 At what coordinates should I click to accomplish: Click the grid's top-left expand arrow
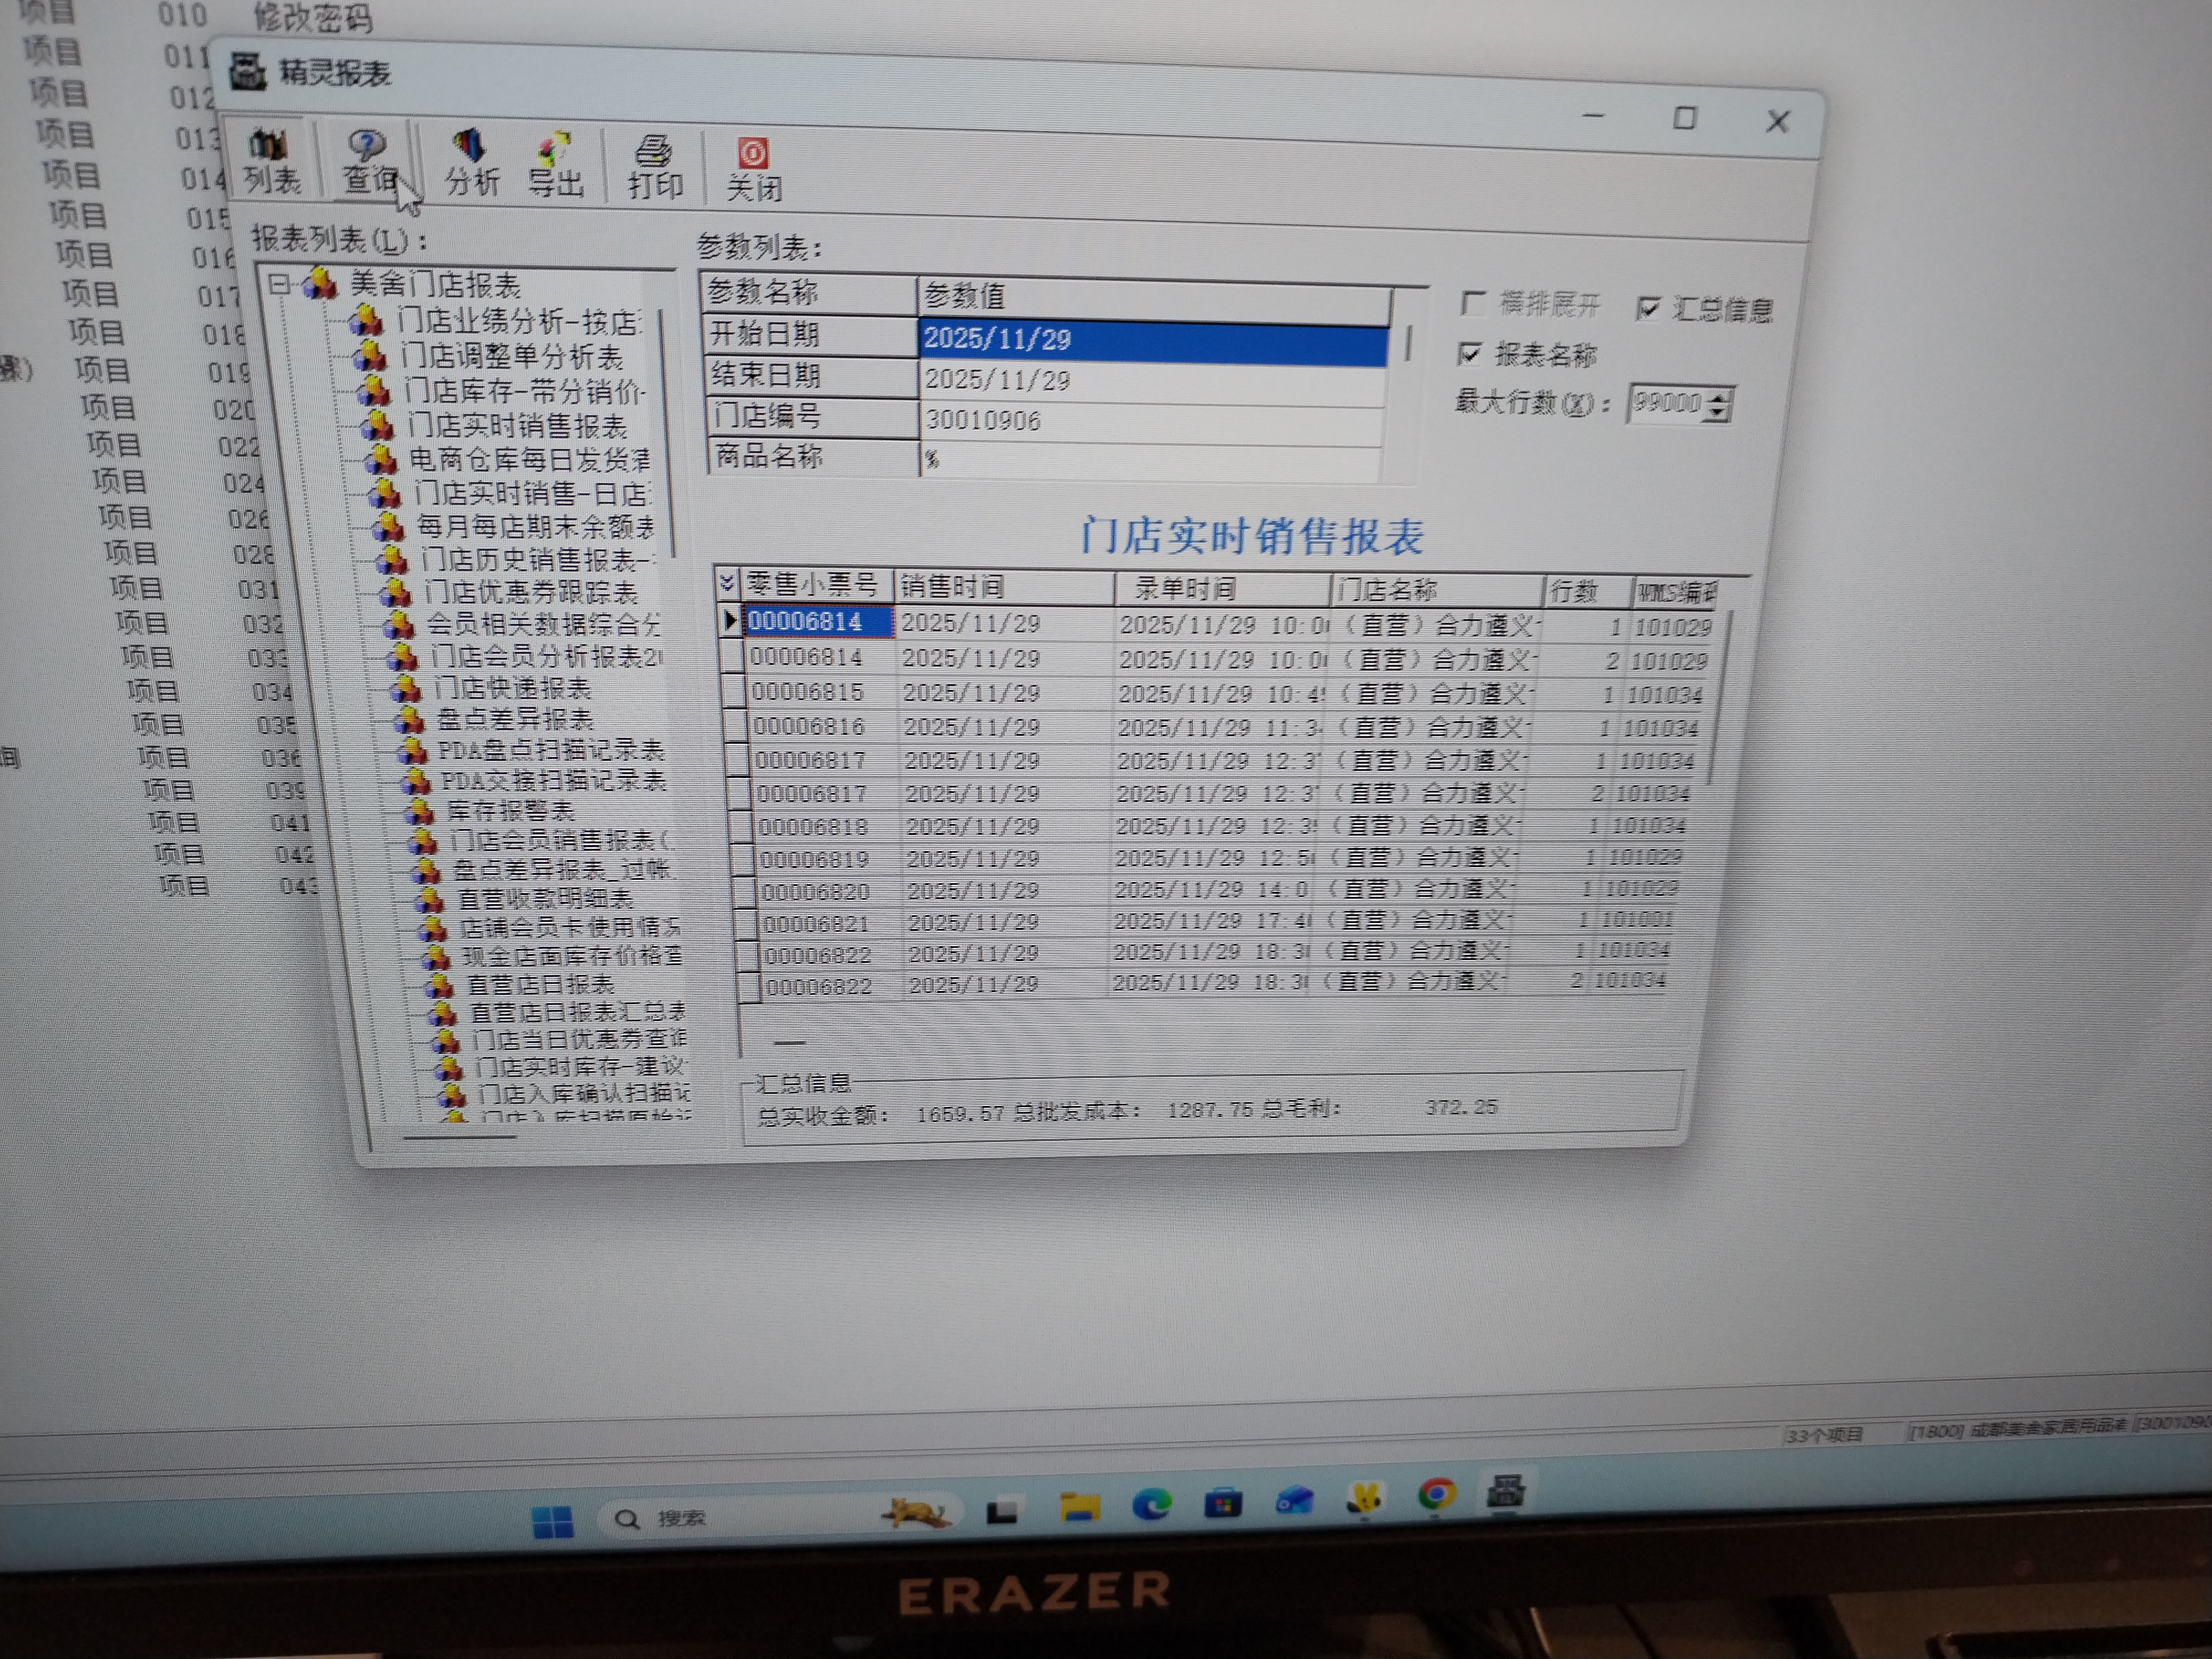(727, 583)
